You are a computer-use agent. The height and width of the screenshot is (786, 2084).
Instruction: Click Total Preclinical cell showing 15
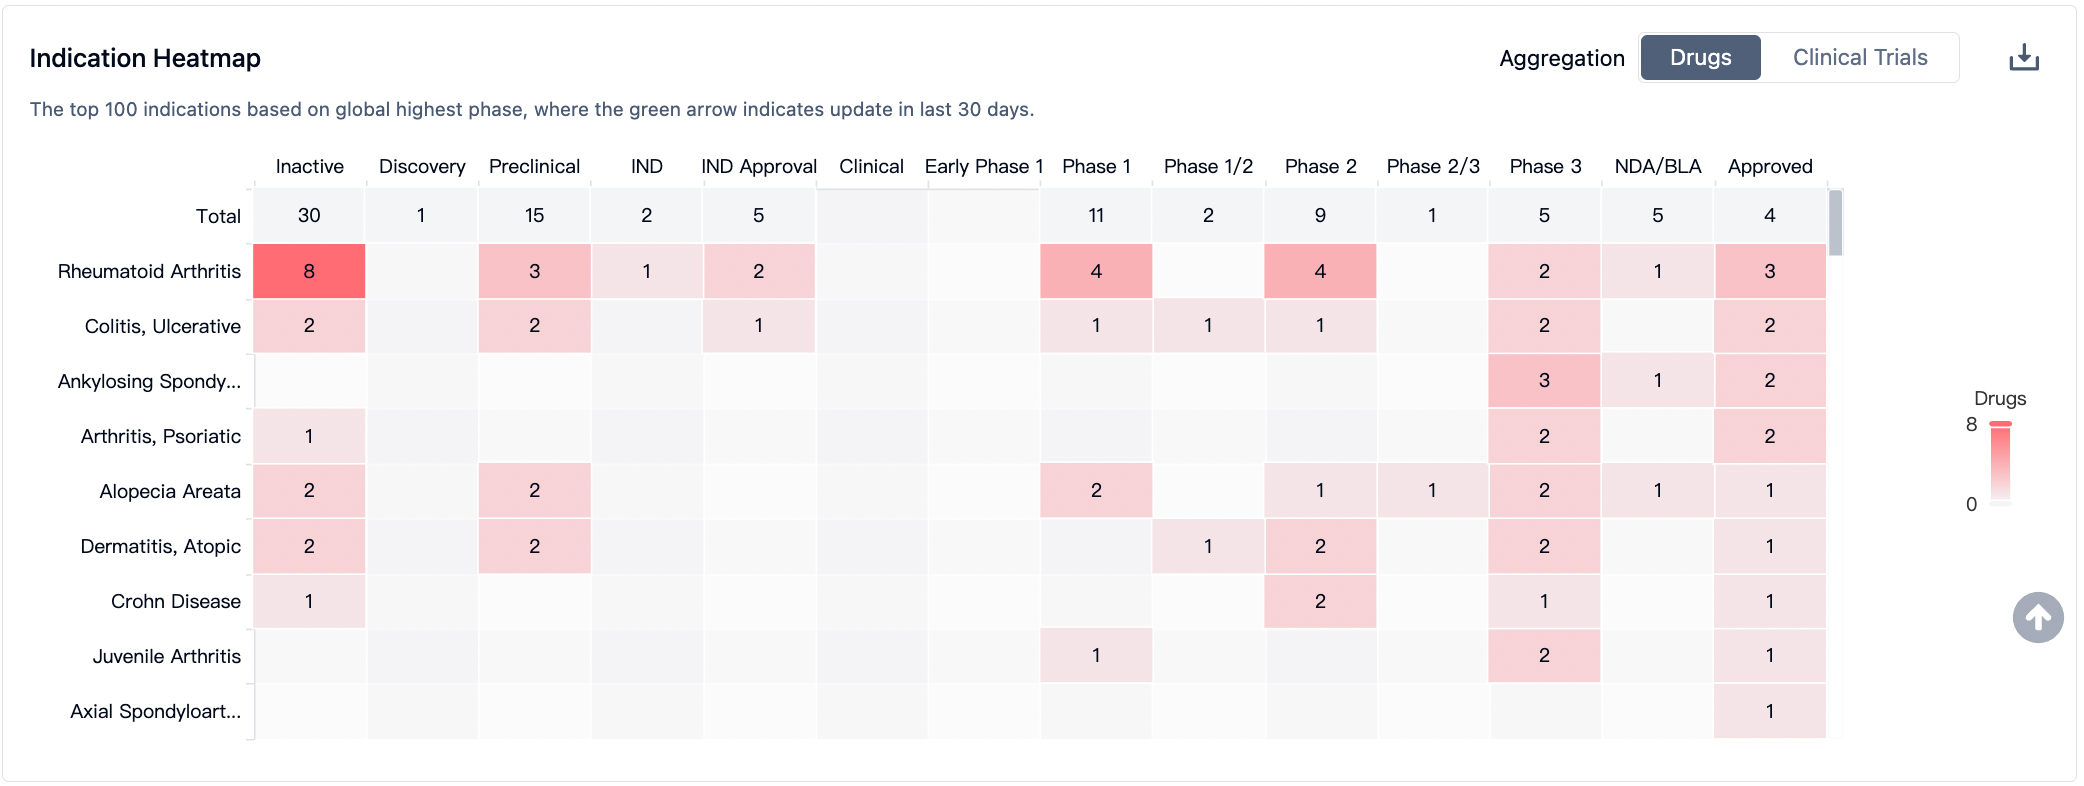click(534, 216)
